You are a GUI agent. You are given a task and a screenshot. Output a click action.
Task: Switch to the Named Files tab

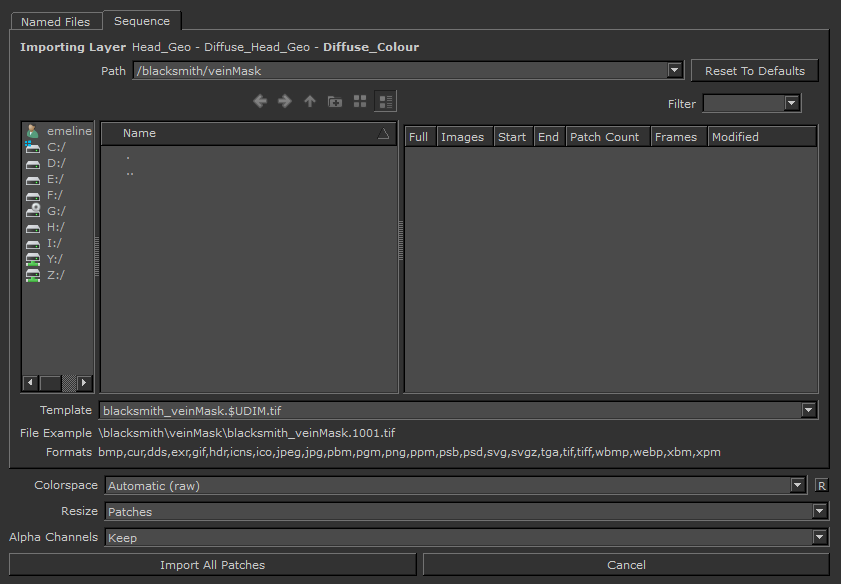coord(56,22)
